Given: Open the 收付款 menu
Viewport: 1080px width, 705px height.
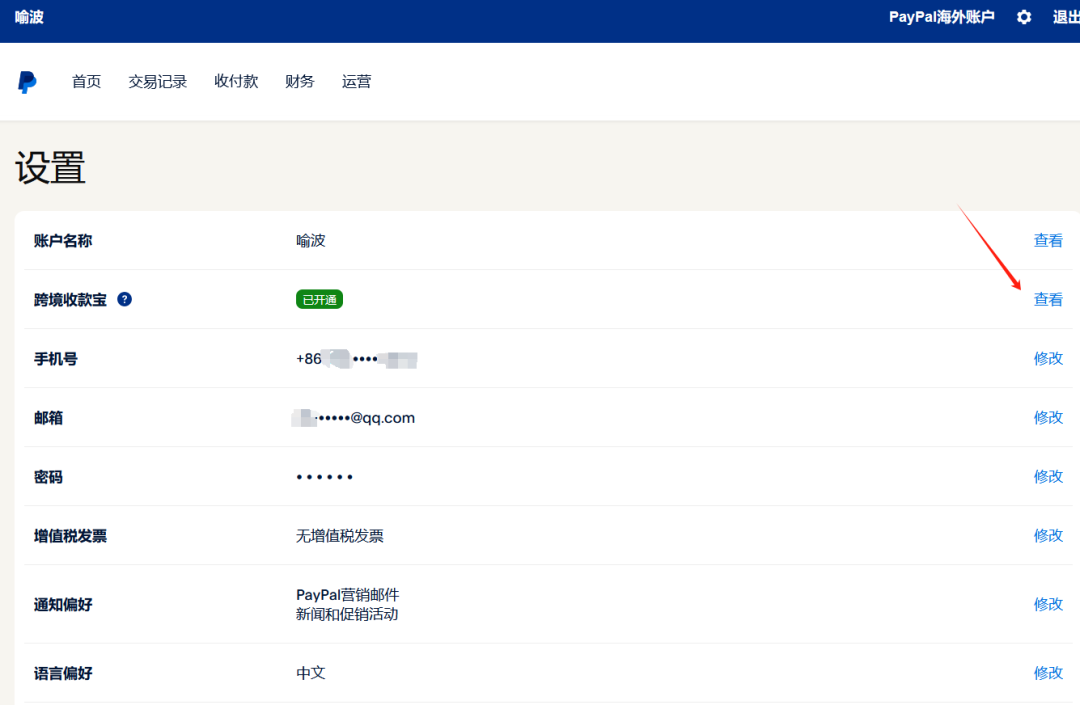Looking at the screenshot, I should [236, 81].
